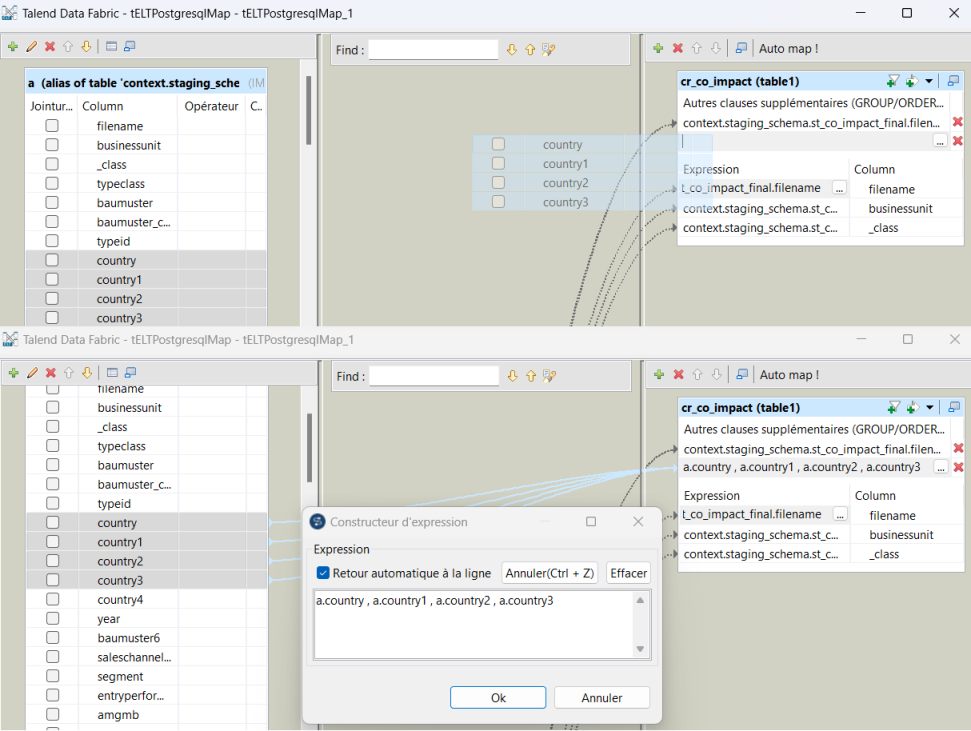Screen dimensions: 971x731
Task: Tick join checkbox for country4 in lower window
Action: click(x=53, y=599)
